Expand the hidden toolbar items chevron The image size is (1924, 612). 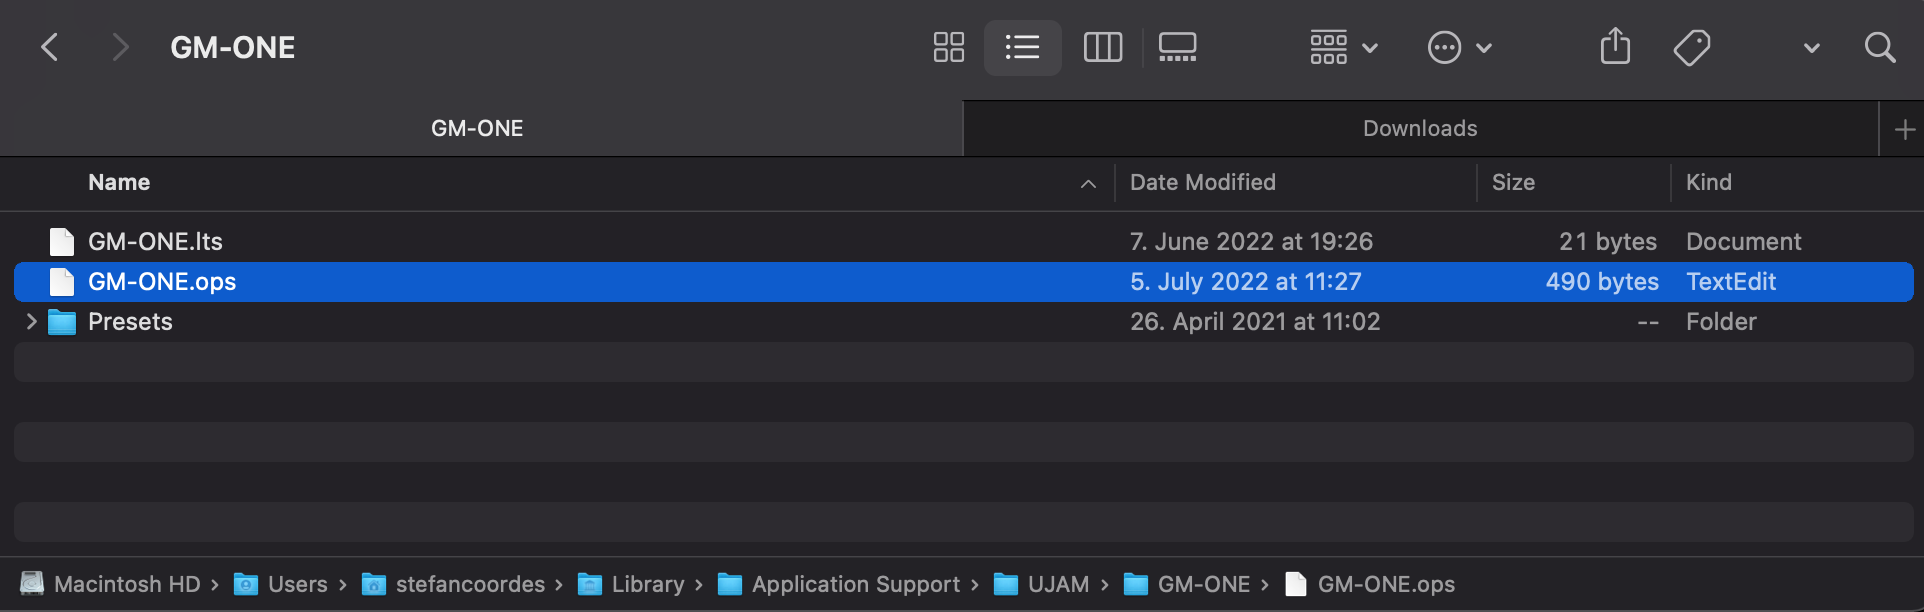point(1811,47)
